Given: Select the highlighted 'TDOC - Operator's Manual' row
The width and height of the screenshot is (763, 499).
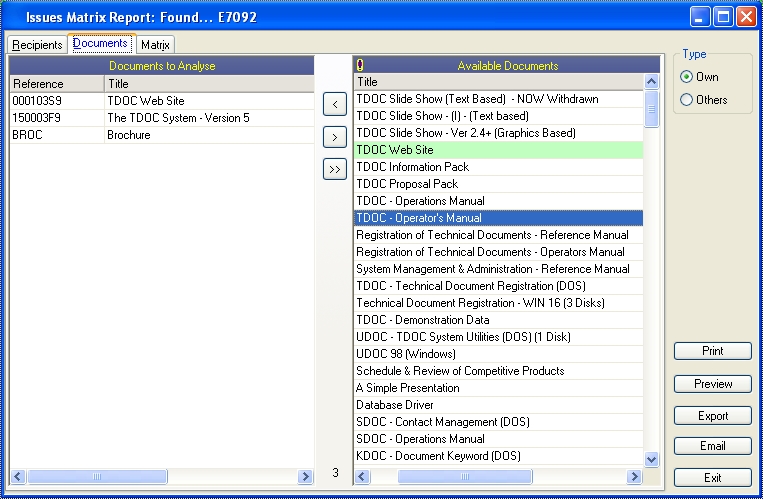Looking at the screenshot, I should (499, 218).
